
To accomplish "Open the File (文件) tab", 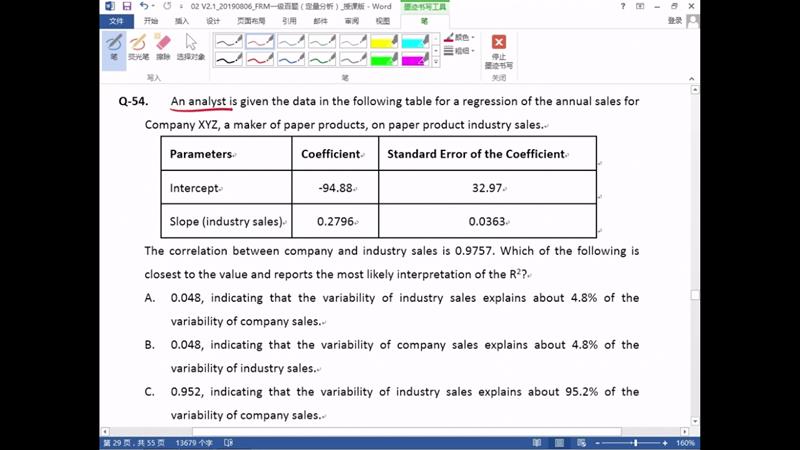I will (x=117, y=20).
